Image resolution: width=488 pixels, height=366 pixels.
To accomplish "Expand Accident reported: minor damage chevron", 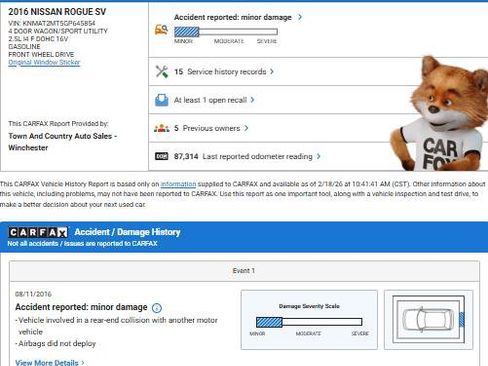I will coord(300,17).
